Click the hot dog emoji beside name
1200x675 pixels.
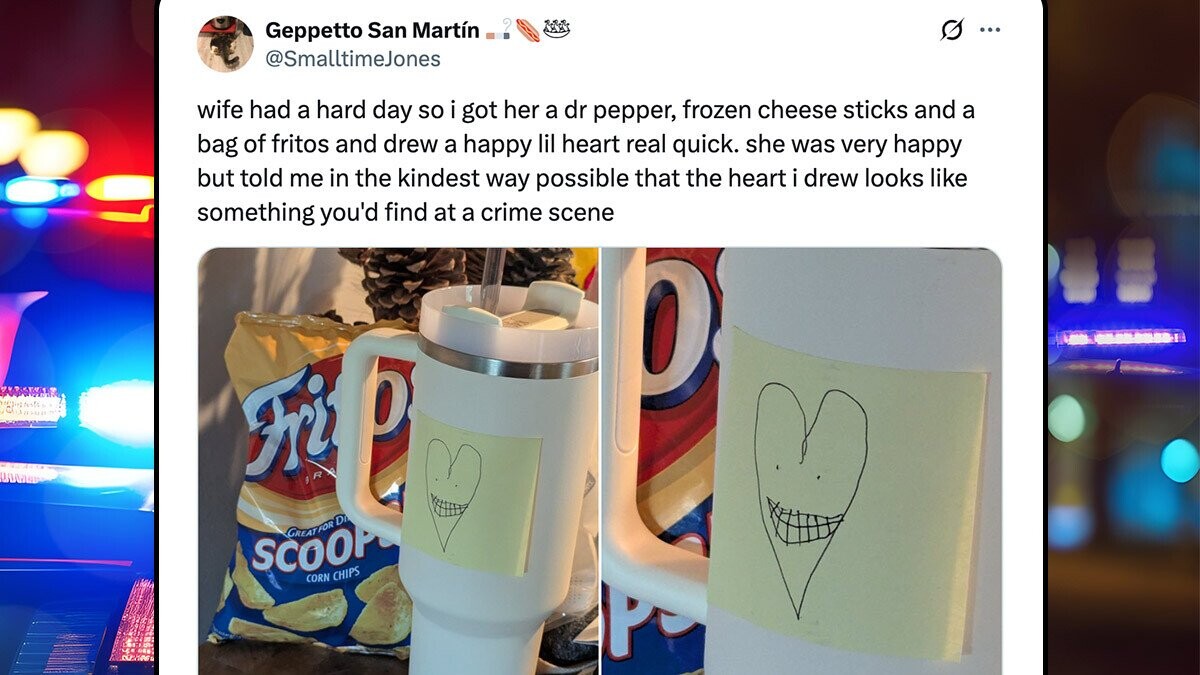[528, 31]
